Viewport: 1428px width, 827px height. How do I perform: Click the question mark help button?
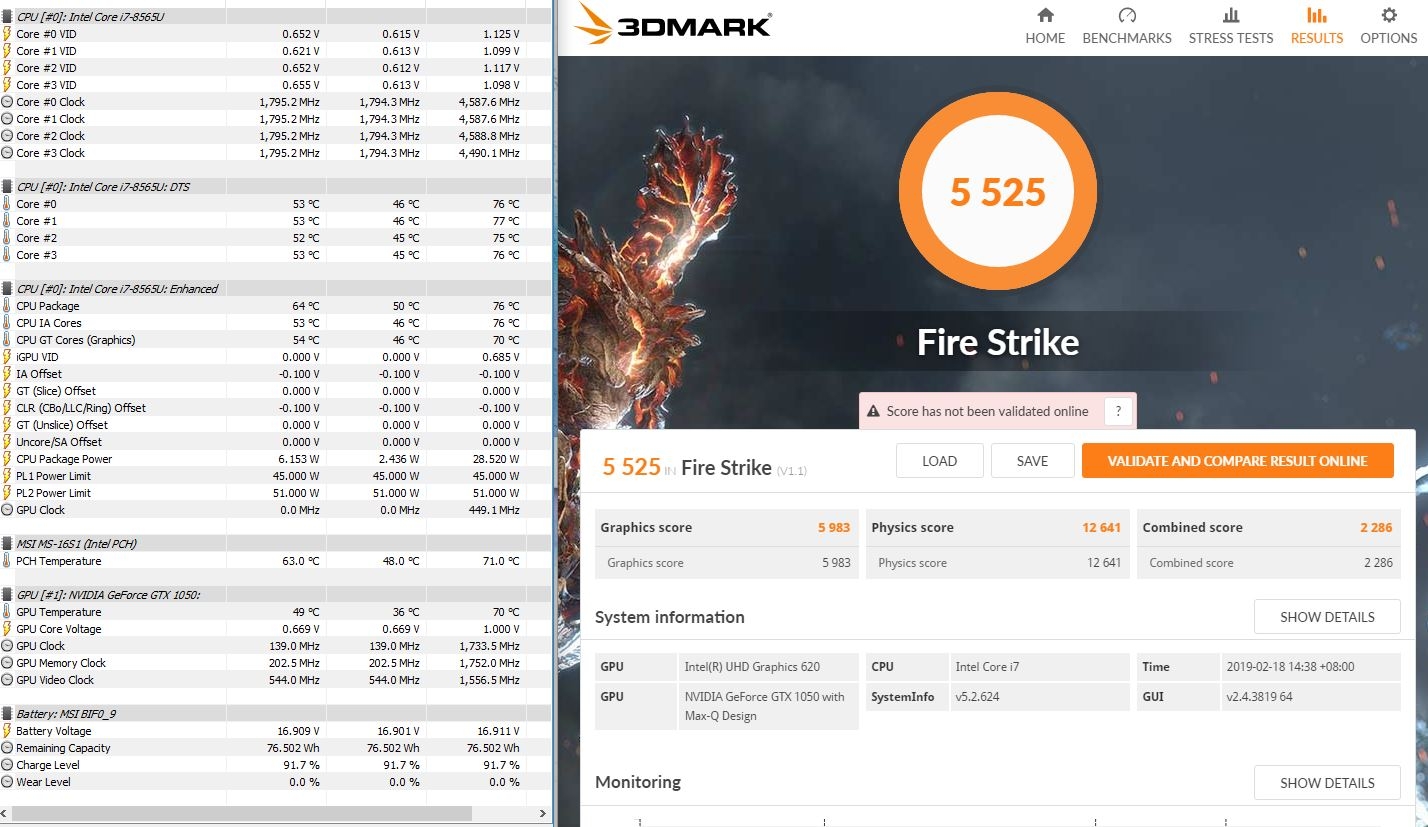[1118, 411]
